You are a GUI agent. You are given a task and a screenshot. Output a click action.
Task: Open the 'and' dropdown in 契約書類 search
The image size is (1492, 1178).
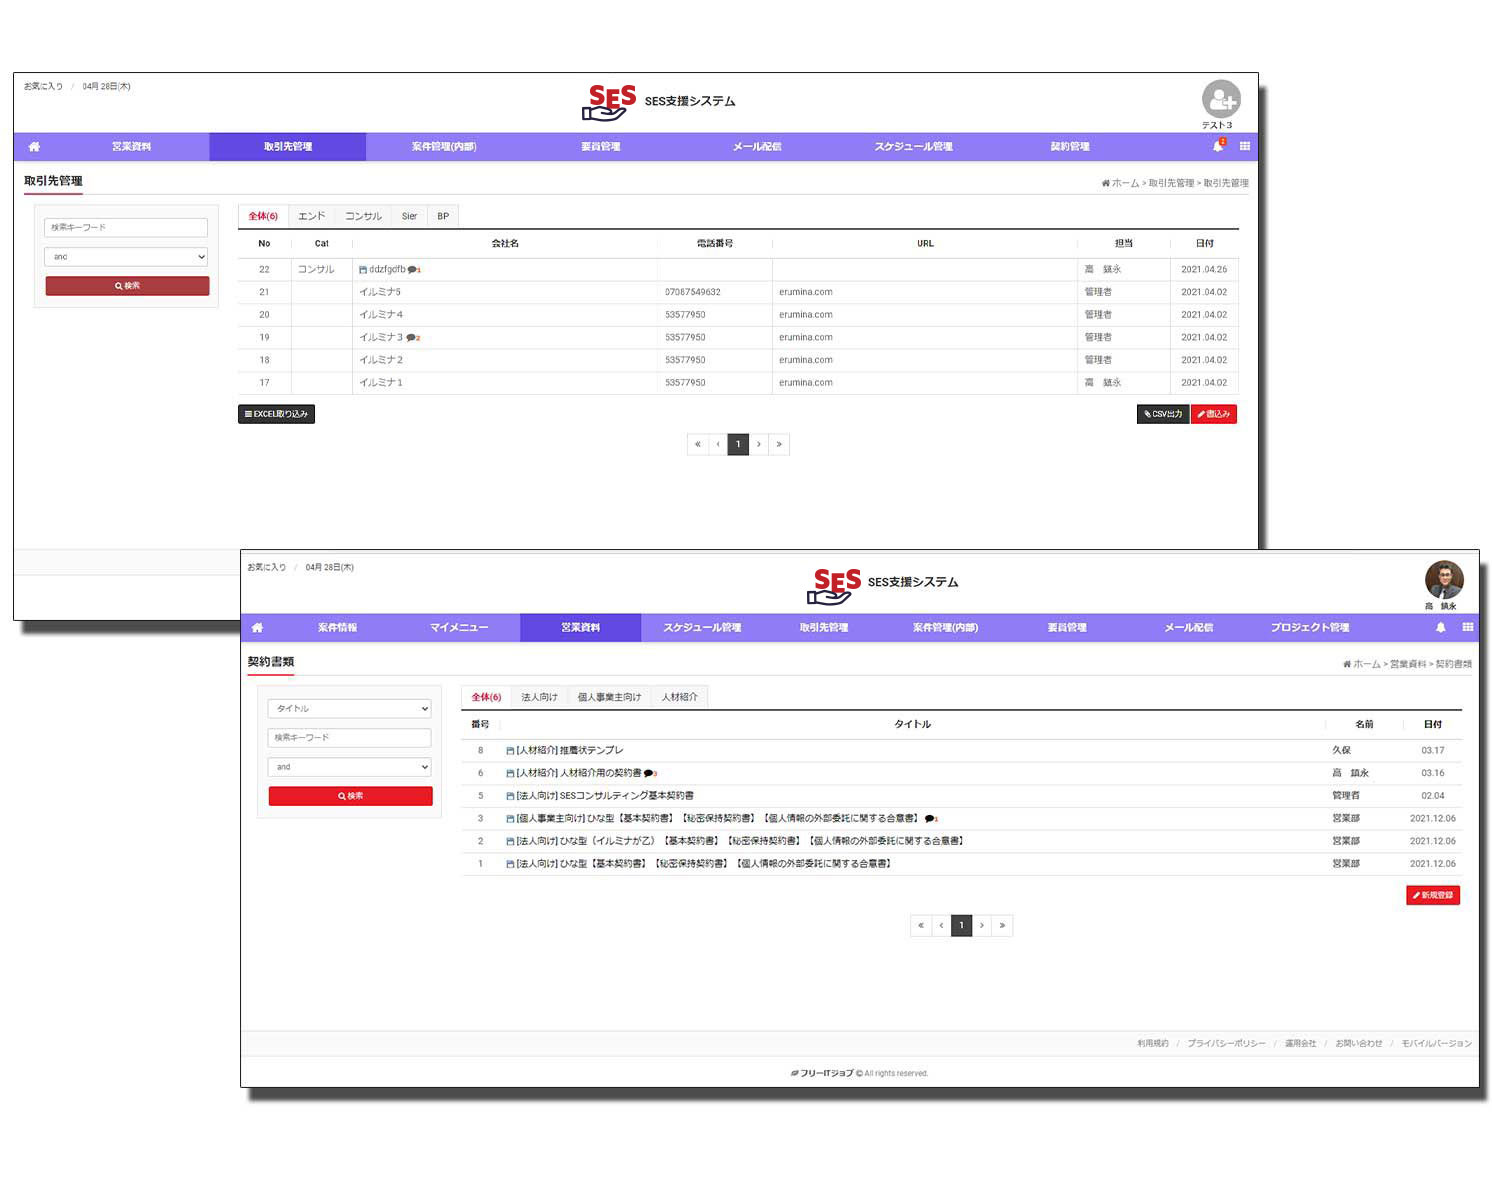click(x=349, y=767)
